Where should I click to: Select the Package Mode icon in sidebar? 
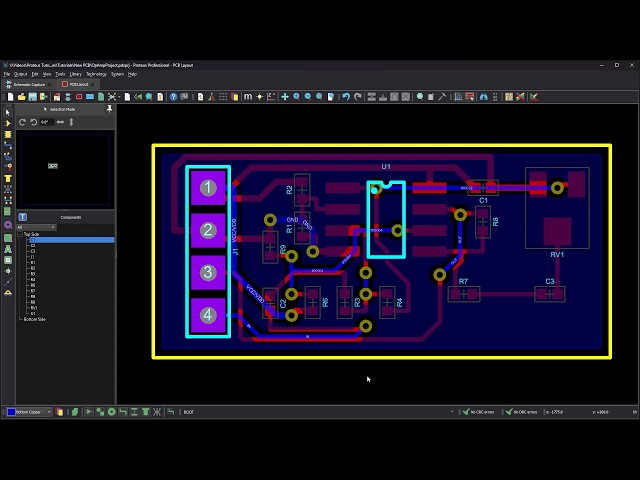pos(8,134)
